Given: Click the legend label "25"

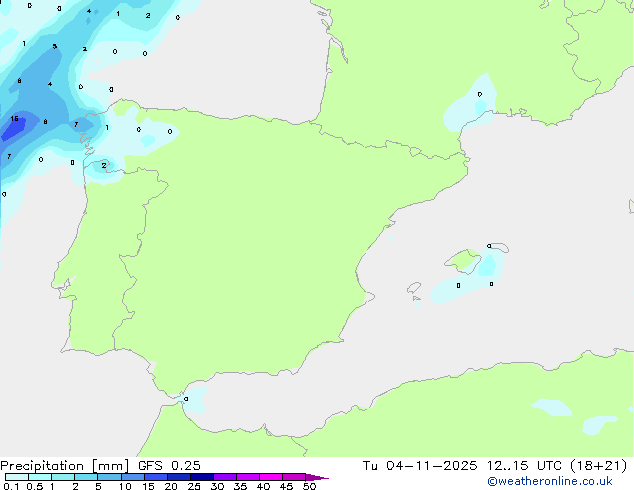Looking at the screenshot, I should point(194,486).
